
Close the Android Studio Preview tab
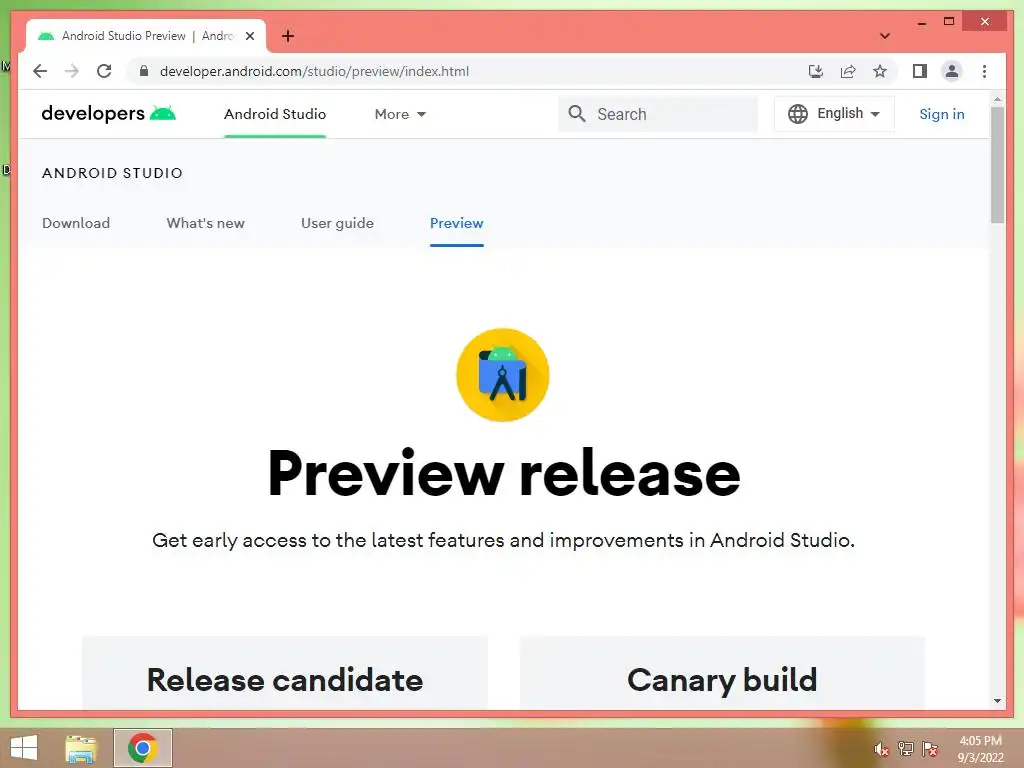coord(249,36)
